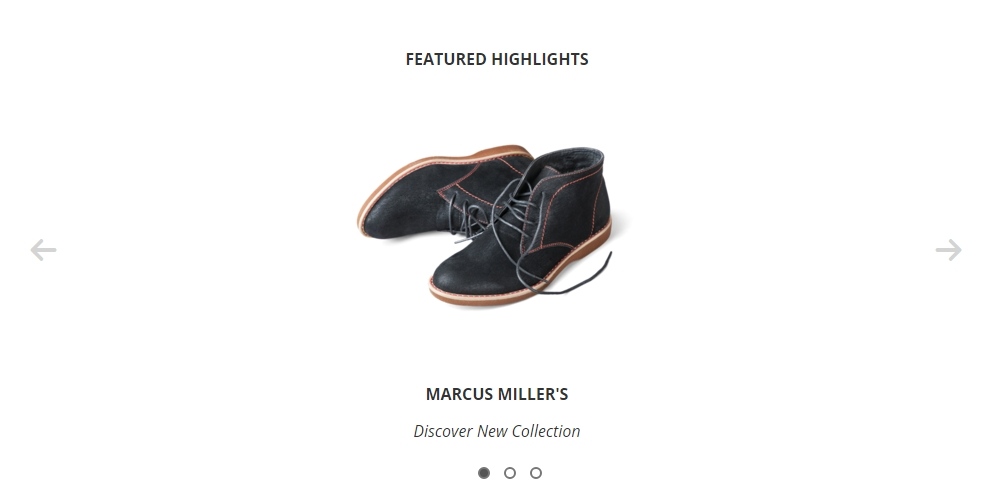This screenshot has height=500, width=992.
Task: Select the first filled carousel dot
Action: click(x=484, y=473)
